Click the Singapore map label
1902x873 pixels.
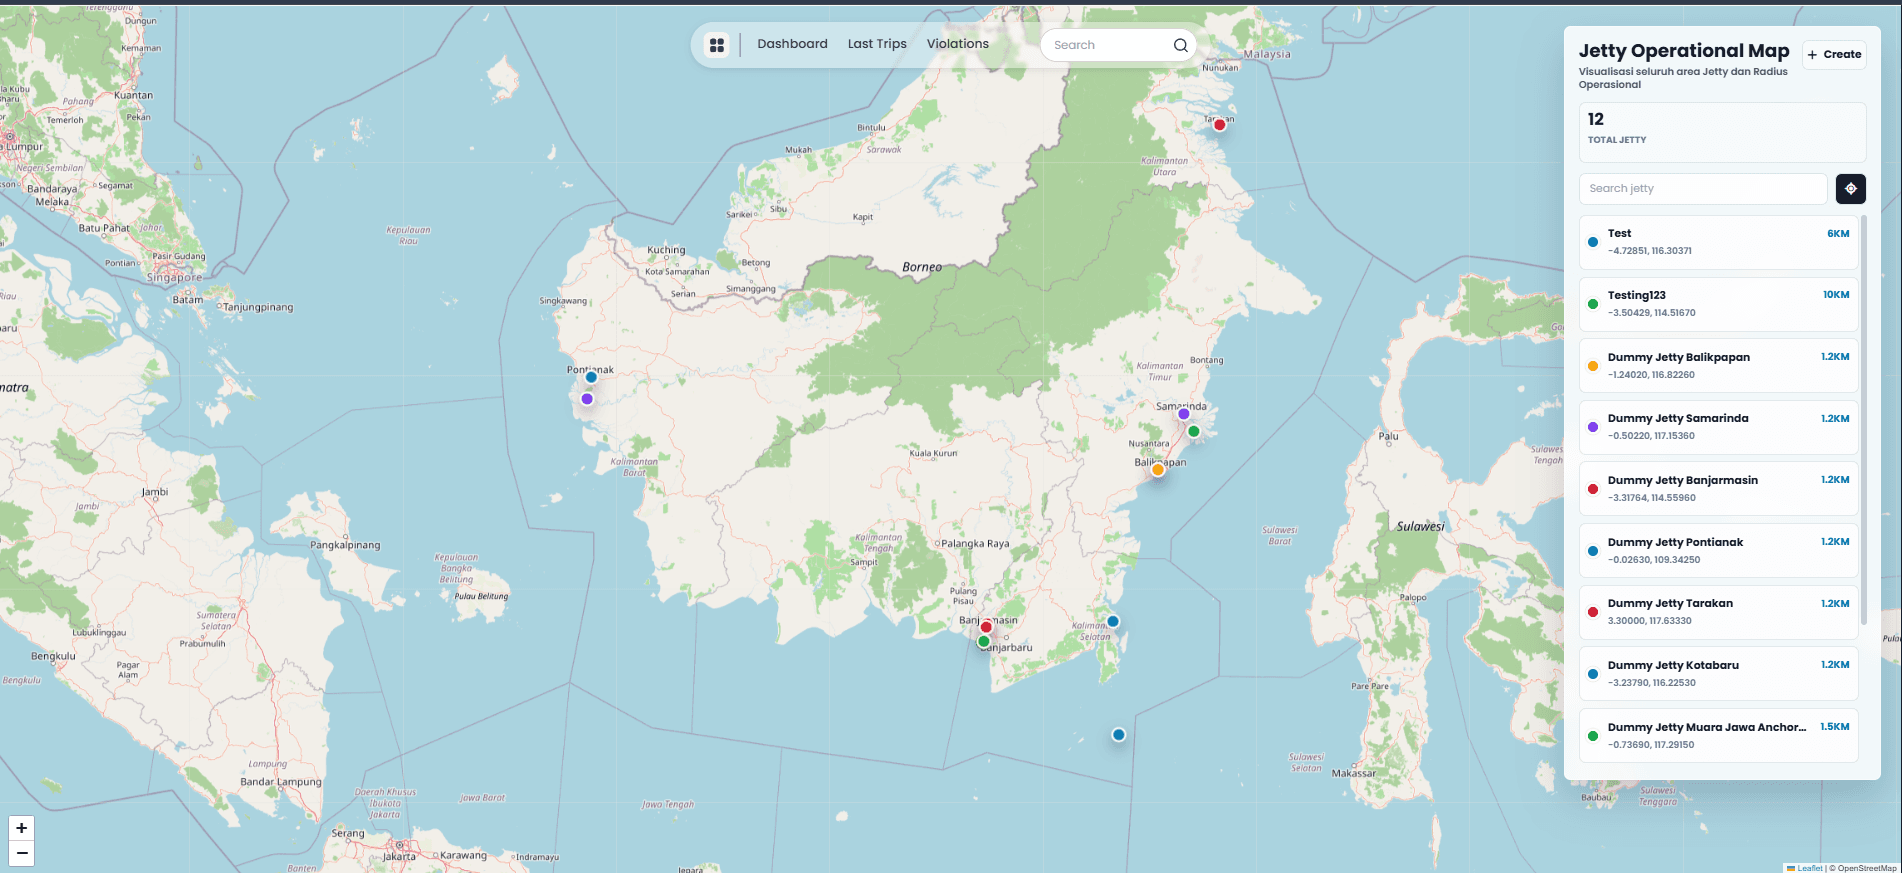pyautogui.click(x=175, y=278)
